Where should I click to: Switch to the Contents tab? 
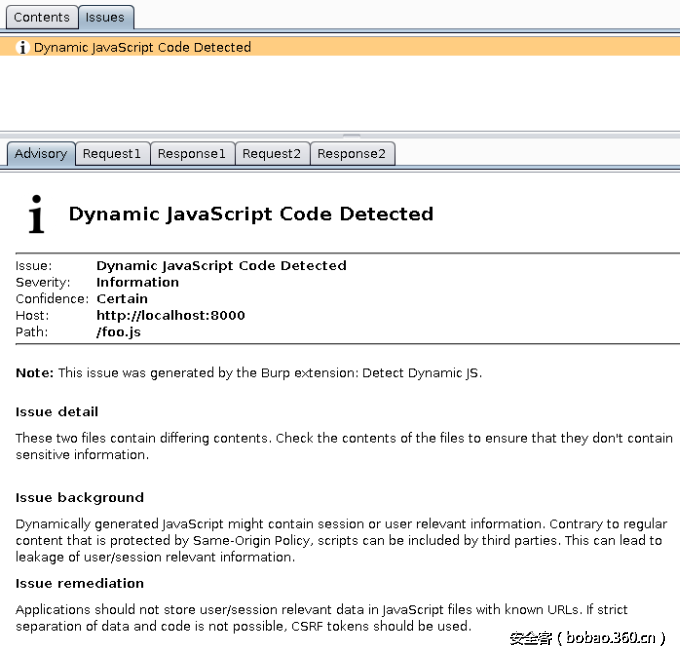coord(41,17)
